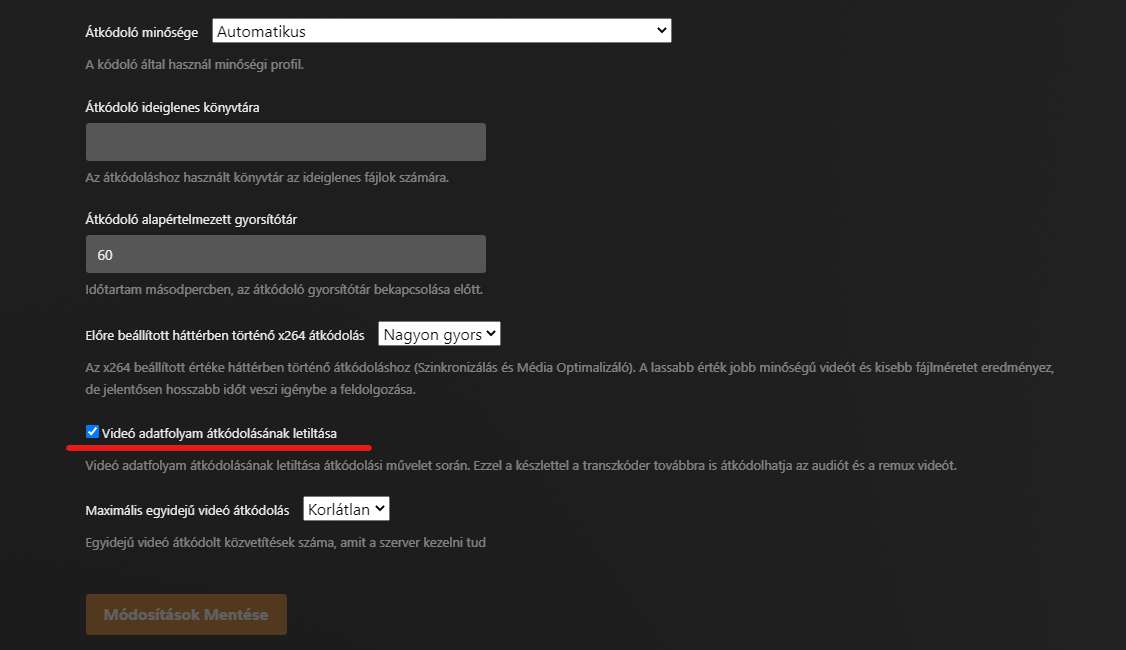
Task: Select the Egyidejű videó átkódolt közvetítések description
Action: 286,542
